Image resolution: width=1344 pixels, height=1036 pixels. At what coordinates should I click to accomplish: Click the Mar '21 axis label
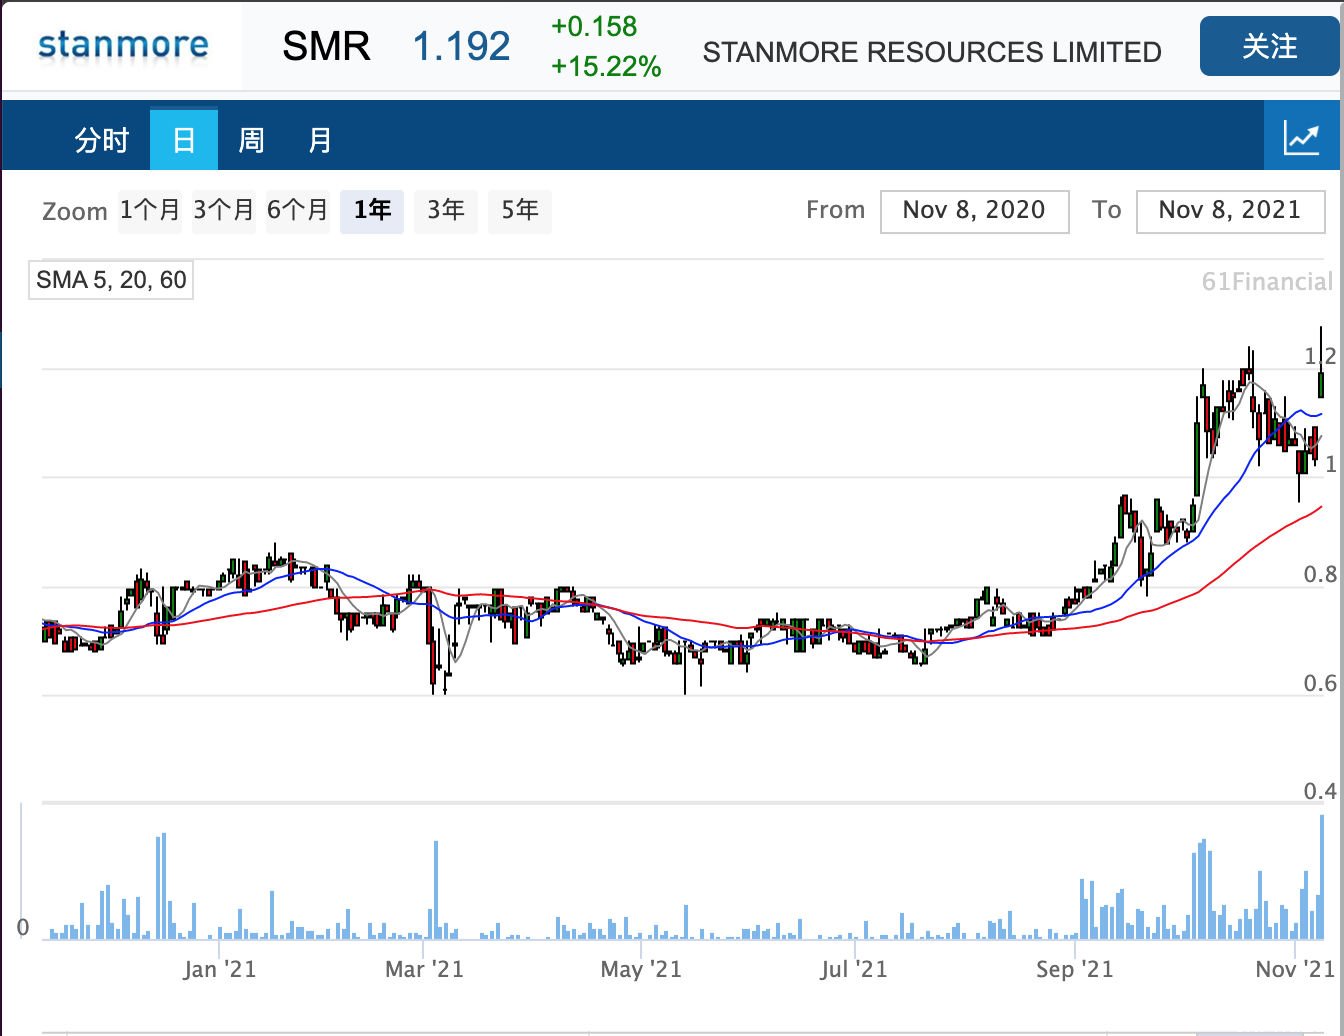[x=424, y=969]
